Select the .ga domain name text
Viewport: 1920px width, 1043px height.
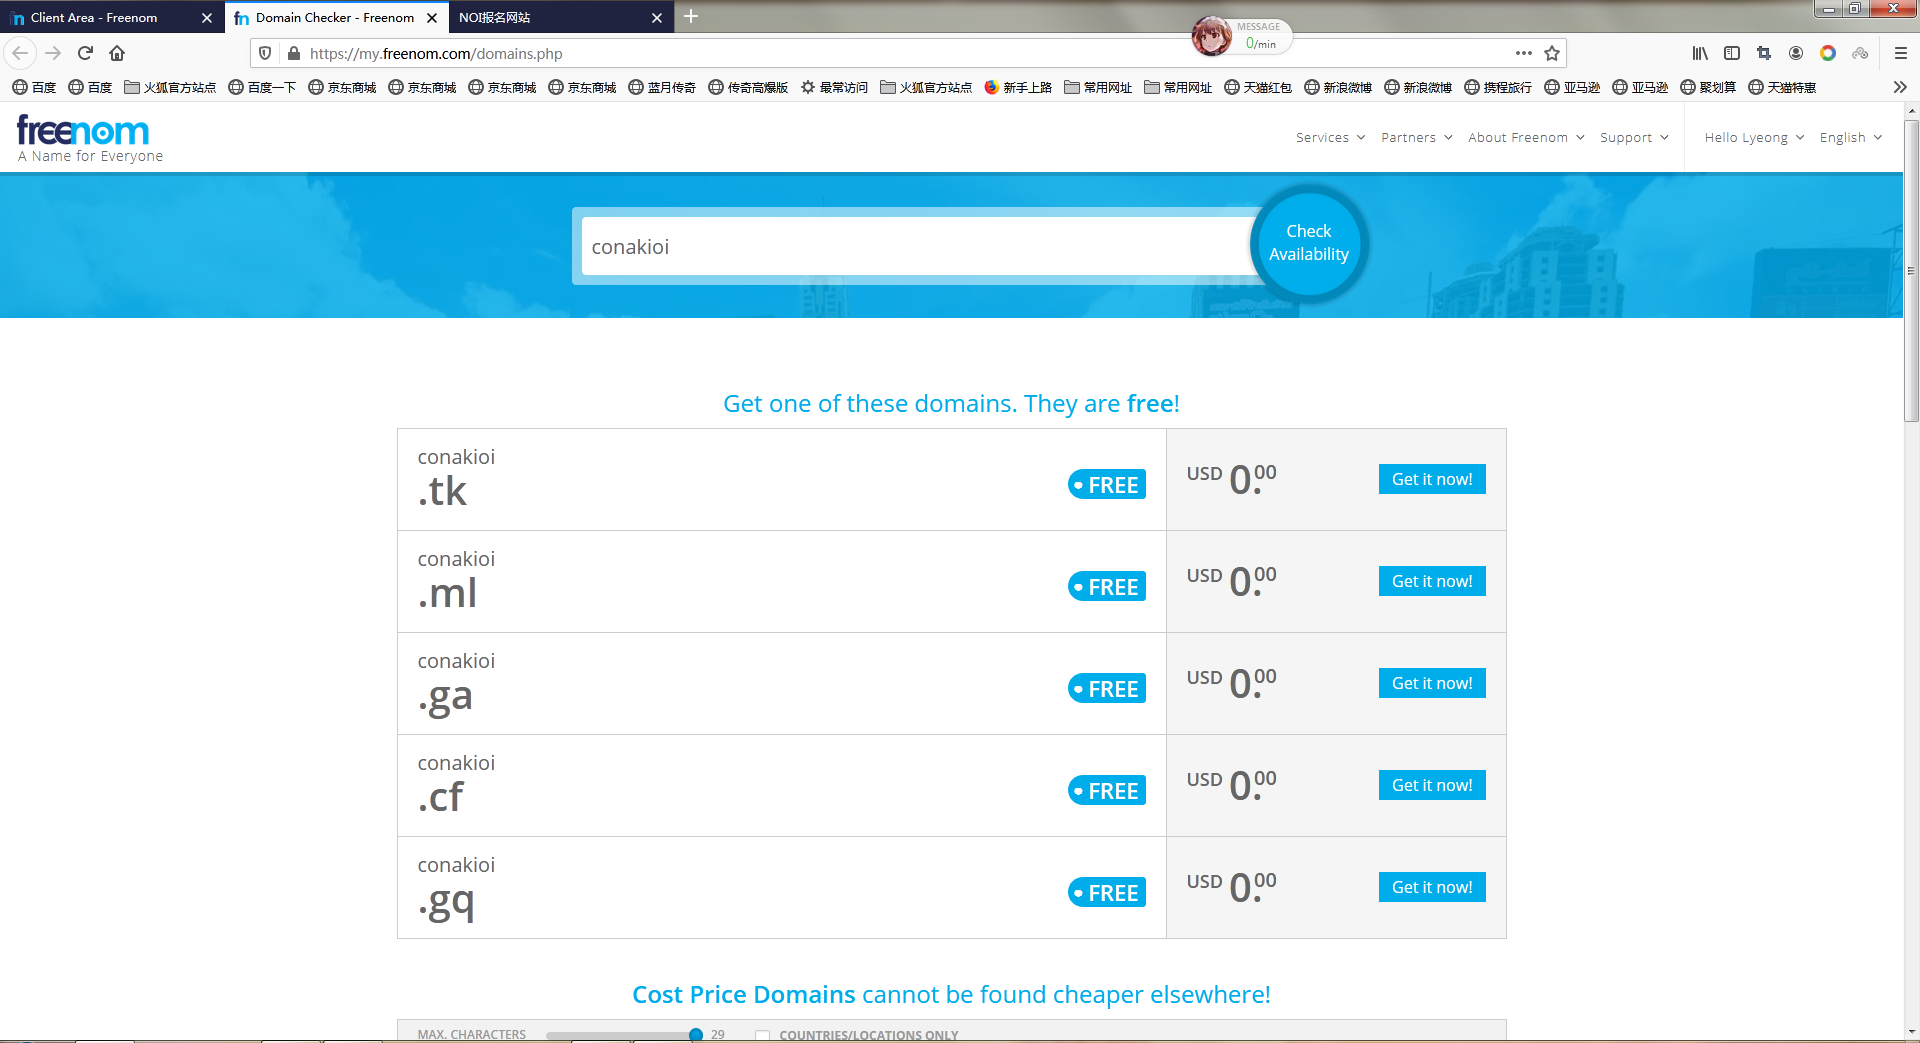(x=445, y=697)
